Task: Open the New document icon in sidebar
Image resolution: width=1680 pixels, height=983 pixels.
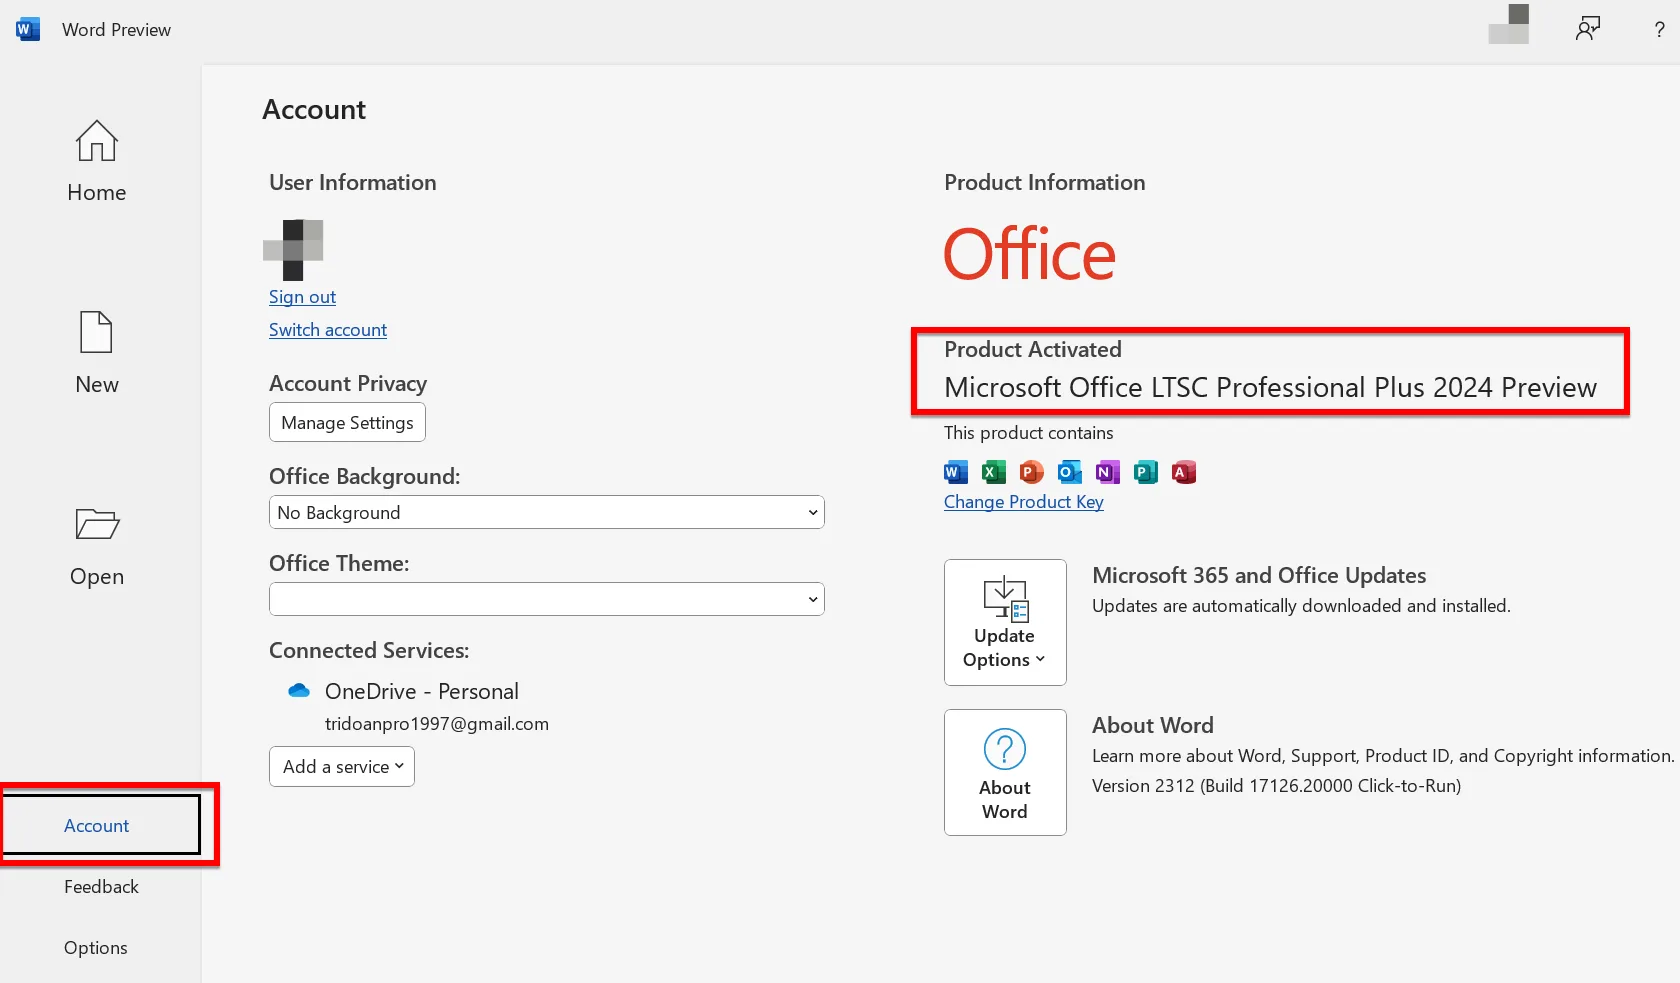Action: [96, 332]
